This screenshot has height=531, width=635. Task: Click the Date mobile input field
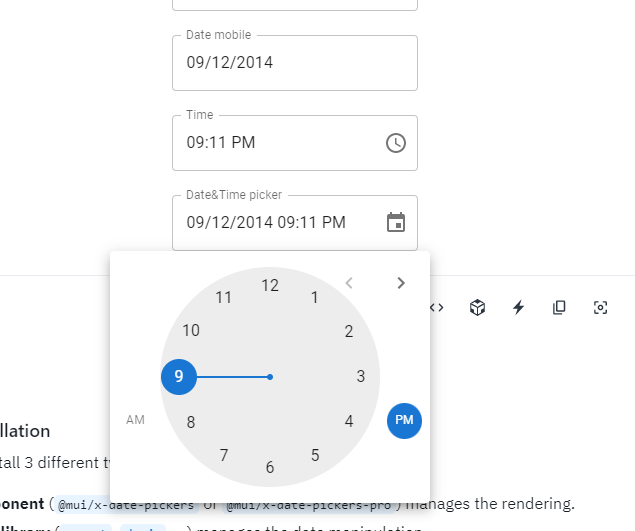(295, 63)
